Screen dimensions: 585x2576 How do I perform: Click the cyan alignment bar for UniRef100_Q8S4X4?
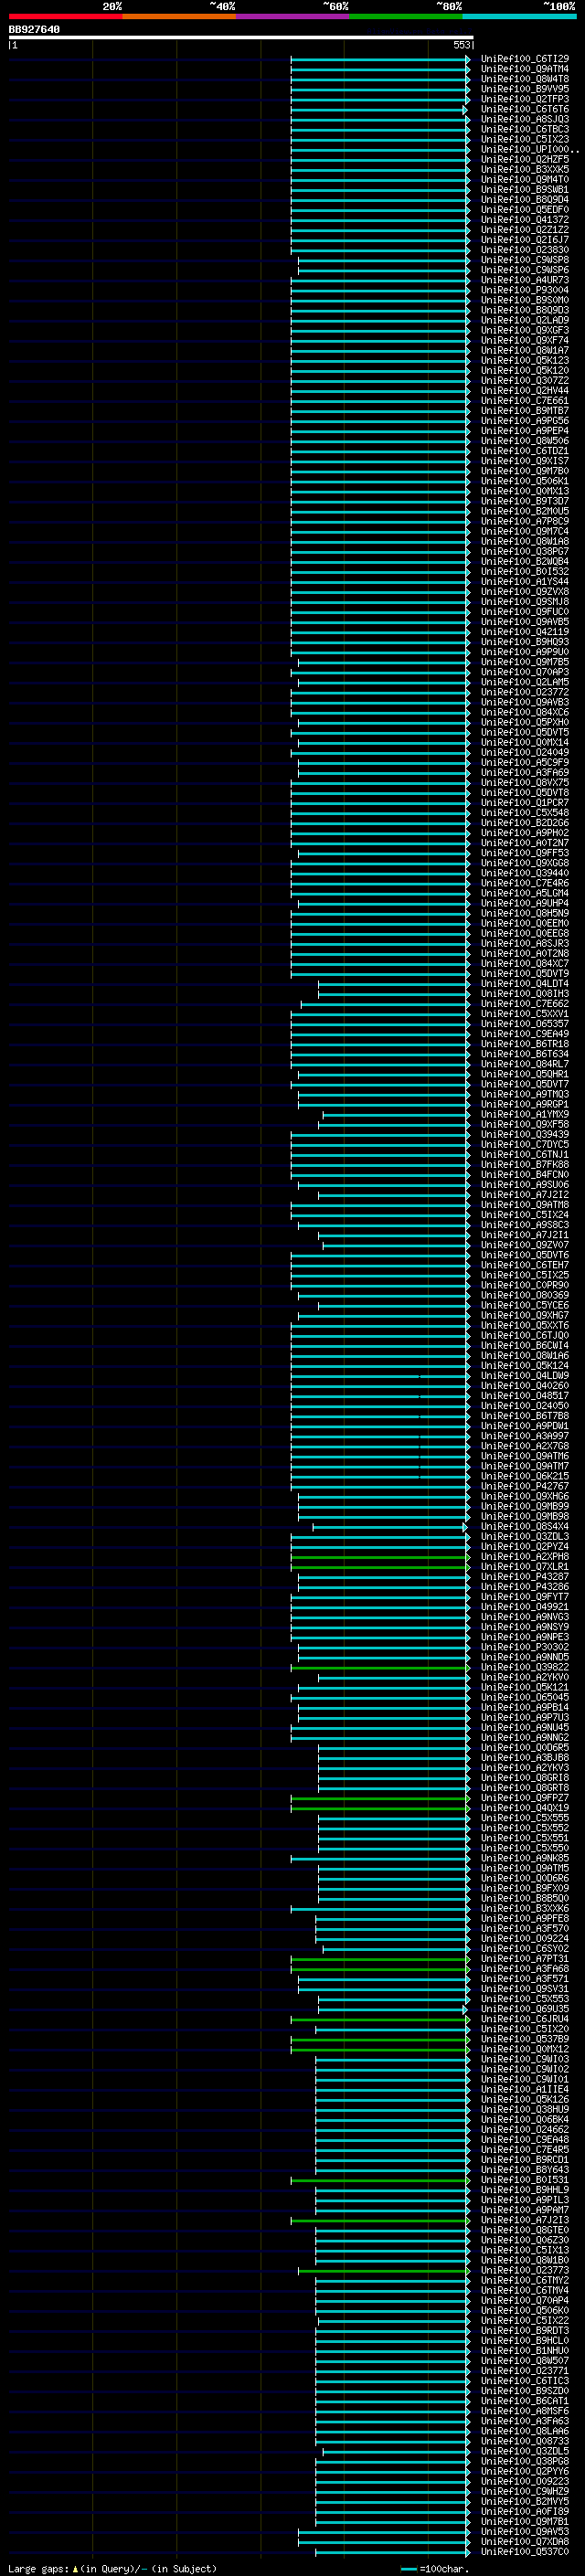coord(390,1527)
